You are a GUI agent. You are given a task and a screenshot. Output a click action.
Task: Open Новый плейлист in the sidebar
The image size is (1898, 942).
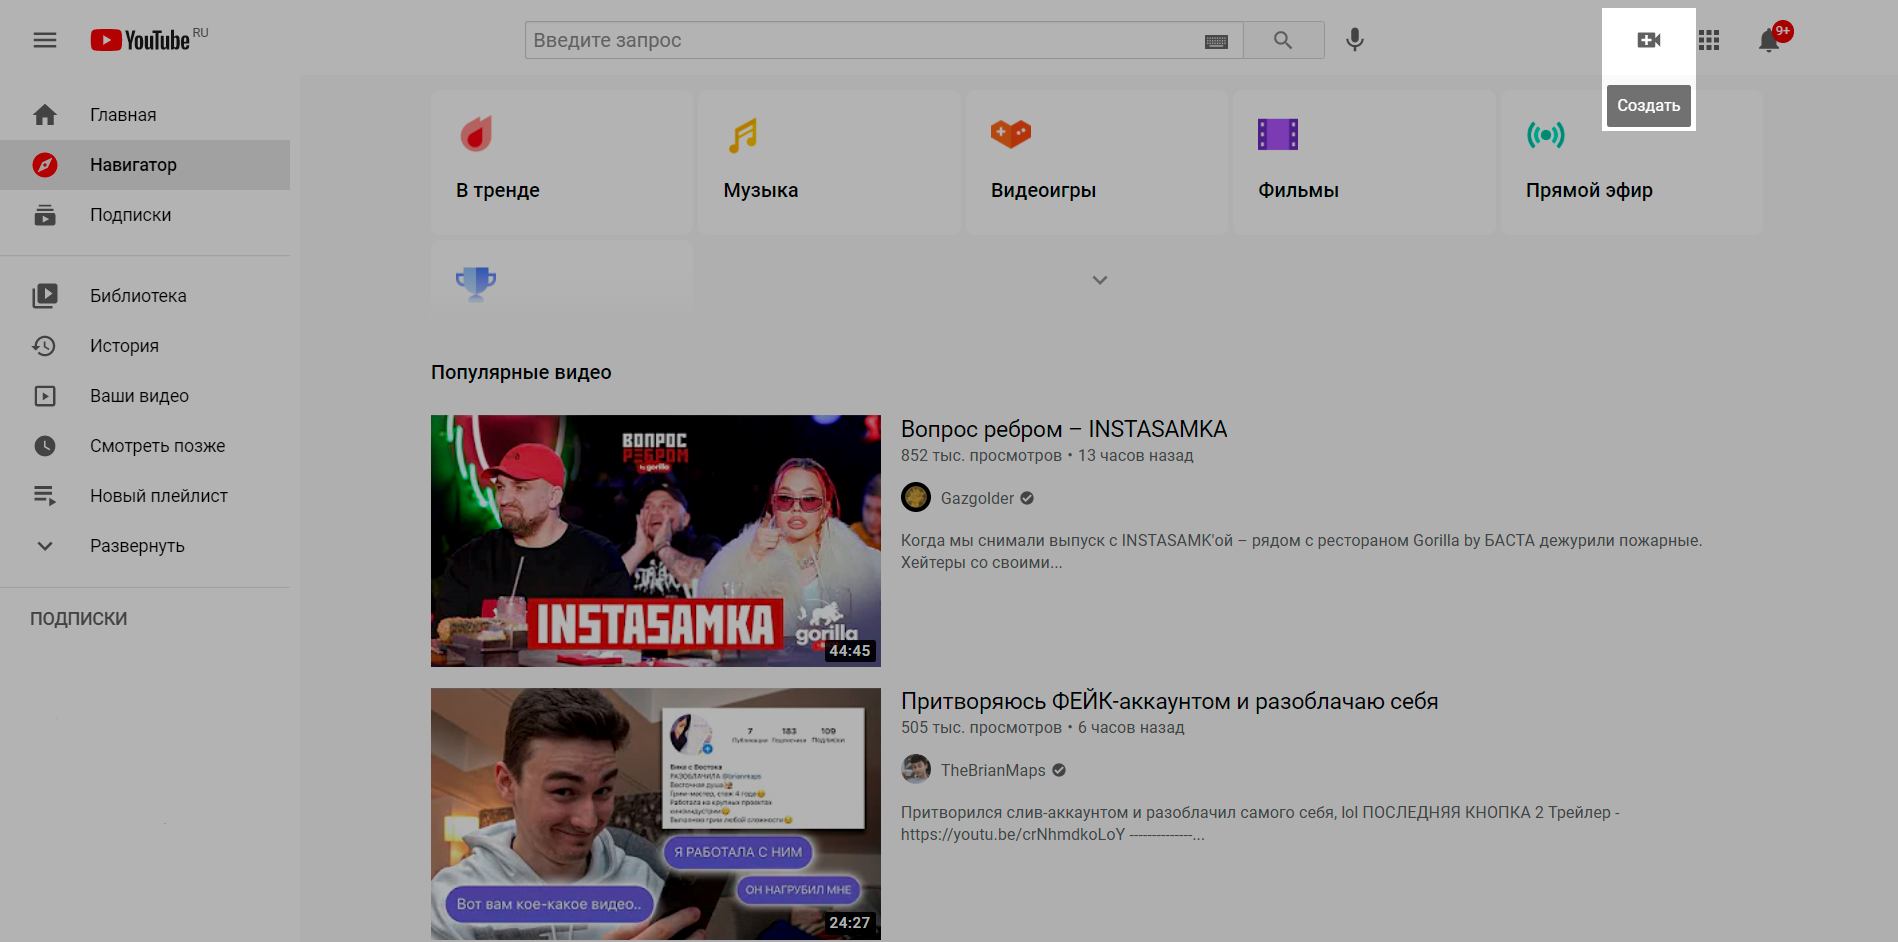pyautogui.click(x=145, y=496)
